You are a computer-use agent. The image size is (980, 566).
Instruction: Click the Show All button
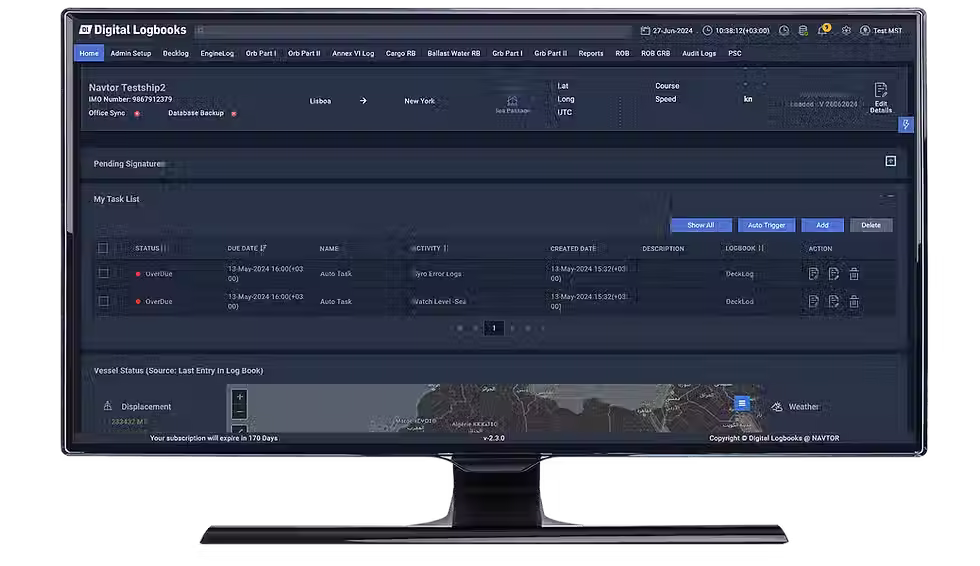pos(701,225)
